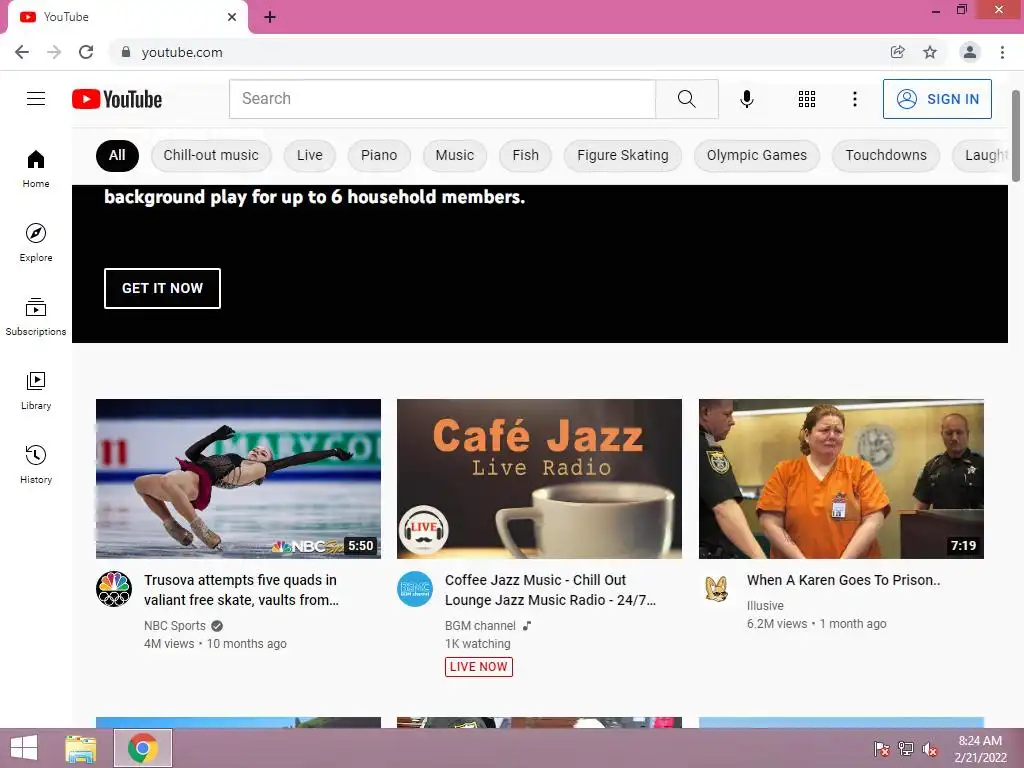Screen dimensions: 1024x768
Task: Open the hamburger guide menu
Action: click(36, 99)
